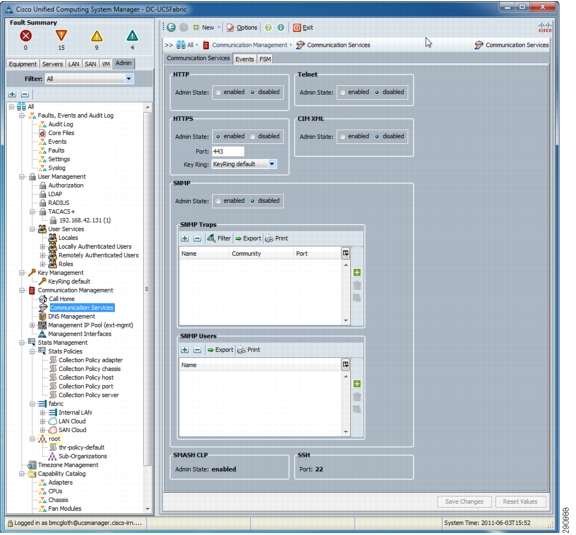Switch to the Equipment tab
This screenshot has height=535, width=576.
tap(23, 64)
